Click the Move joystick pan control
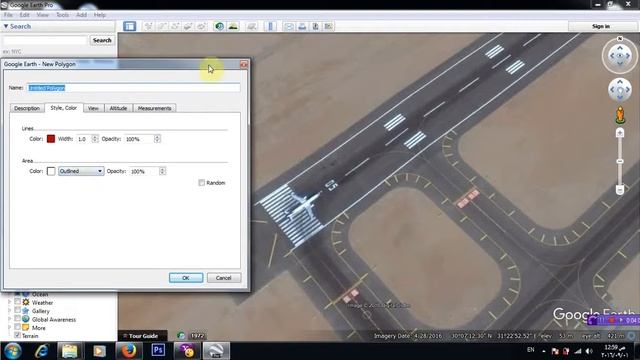 [620, 90]
